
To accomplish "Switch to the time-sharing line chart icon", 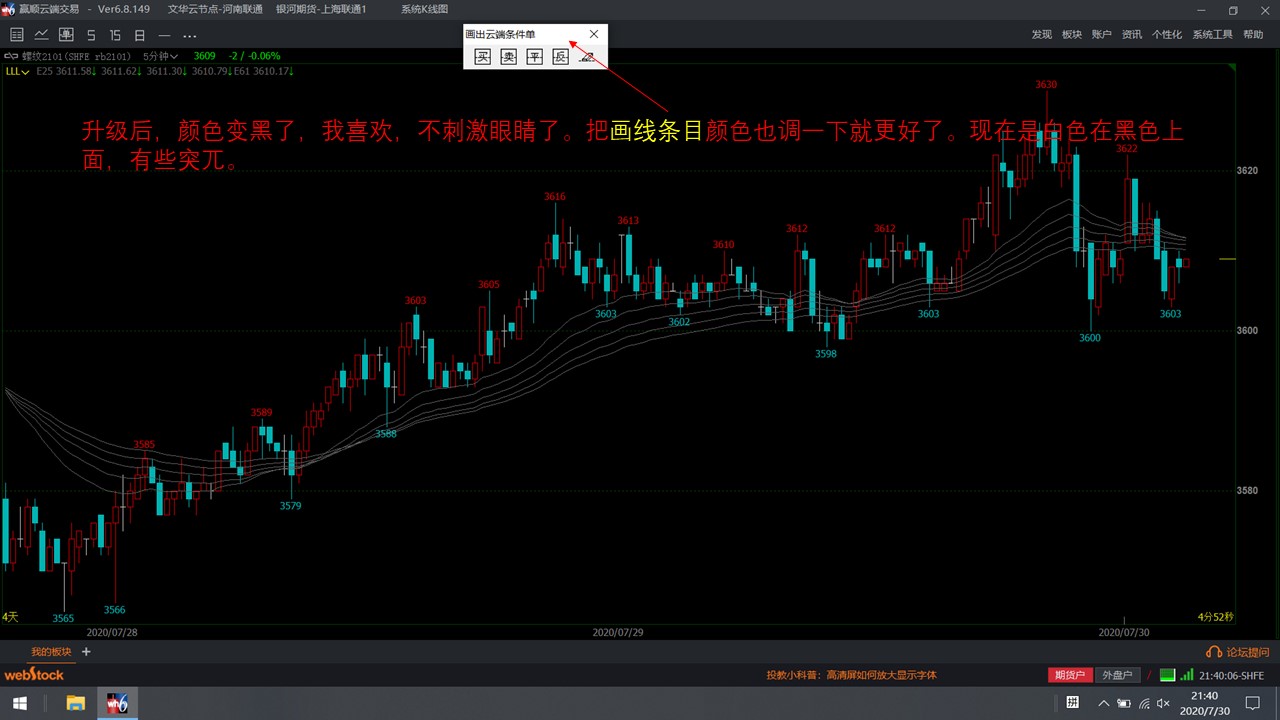I will click(42, 35).
